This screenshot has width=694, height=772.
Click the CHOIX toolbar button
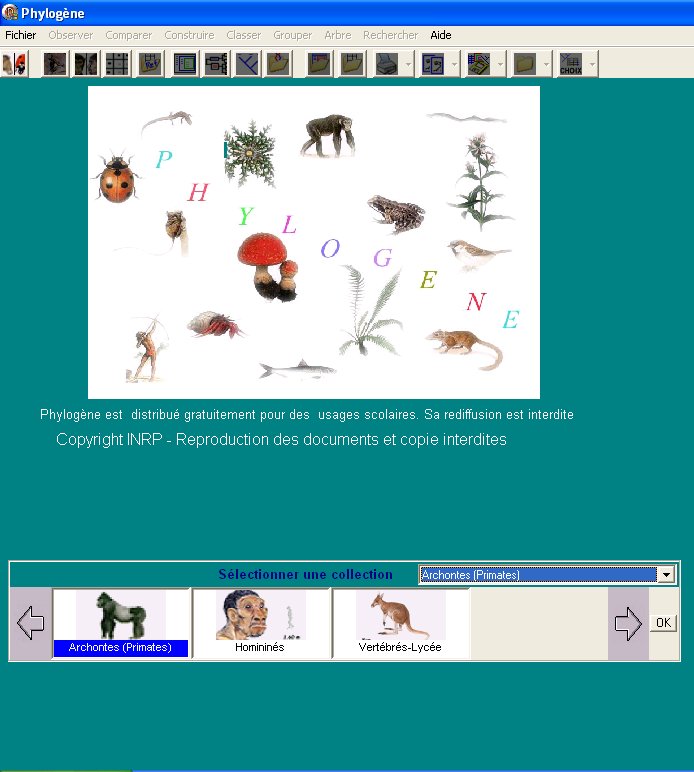[571, 64]
